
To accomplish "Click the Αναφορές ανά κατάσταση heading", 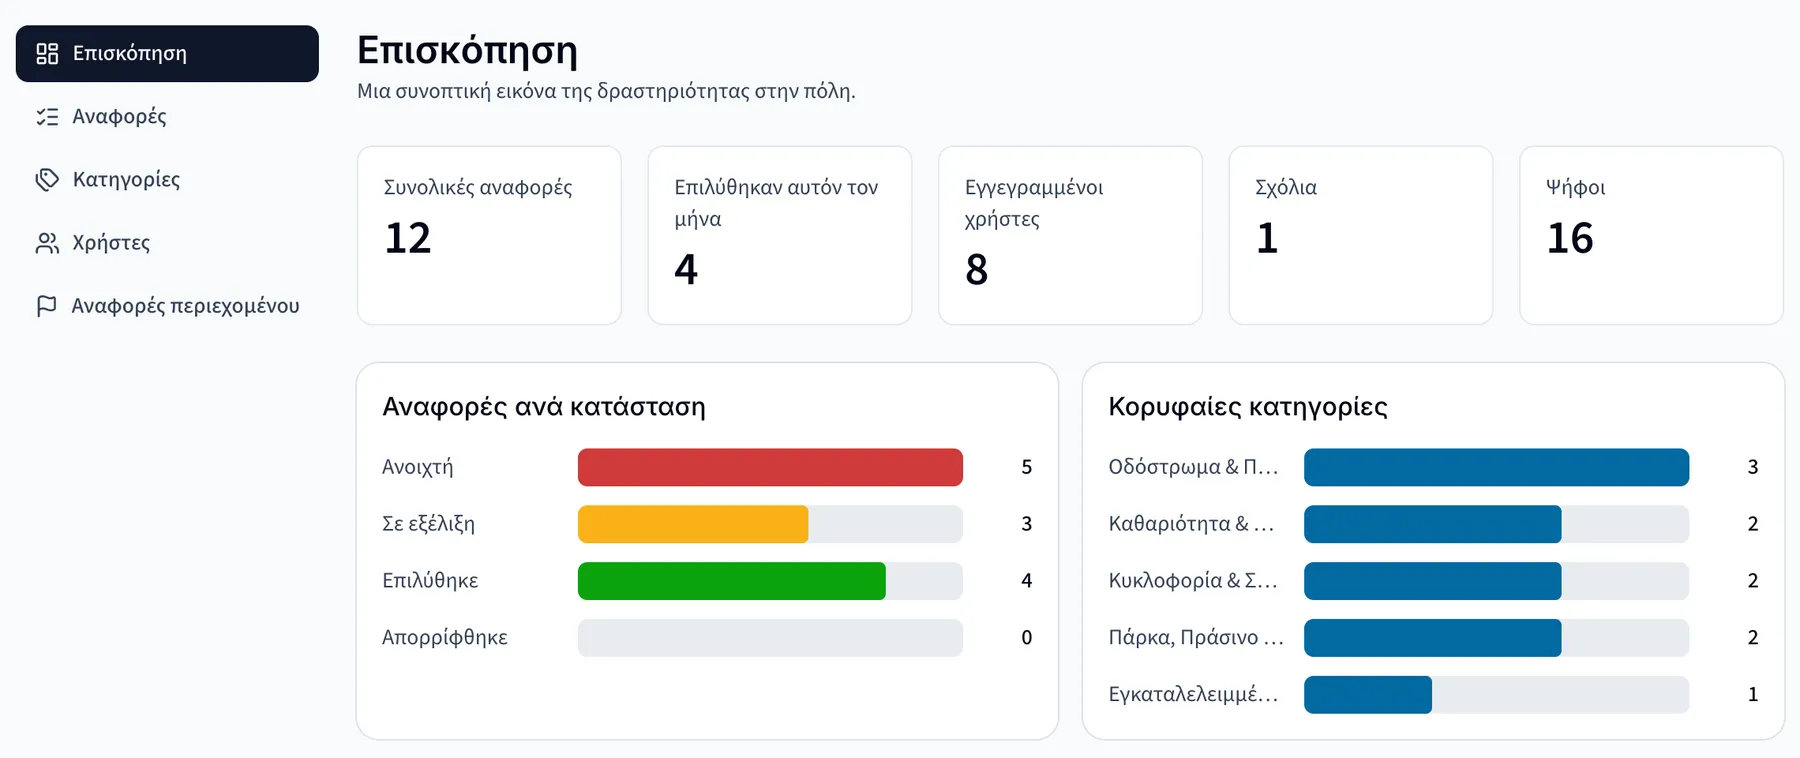I will point(544,407).
